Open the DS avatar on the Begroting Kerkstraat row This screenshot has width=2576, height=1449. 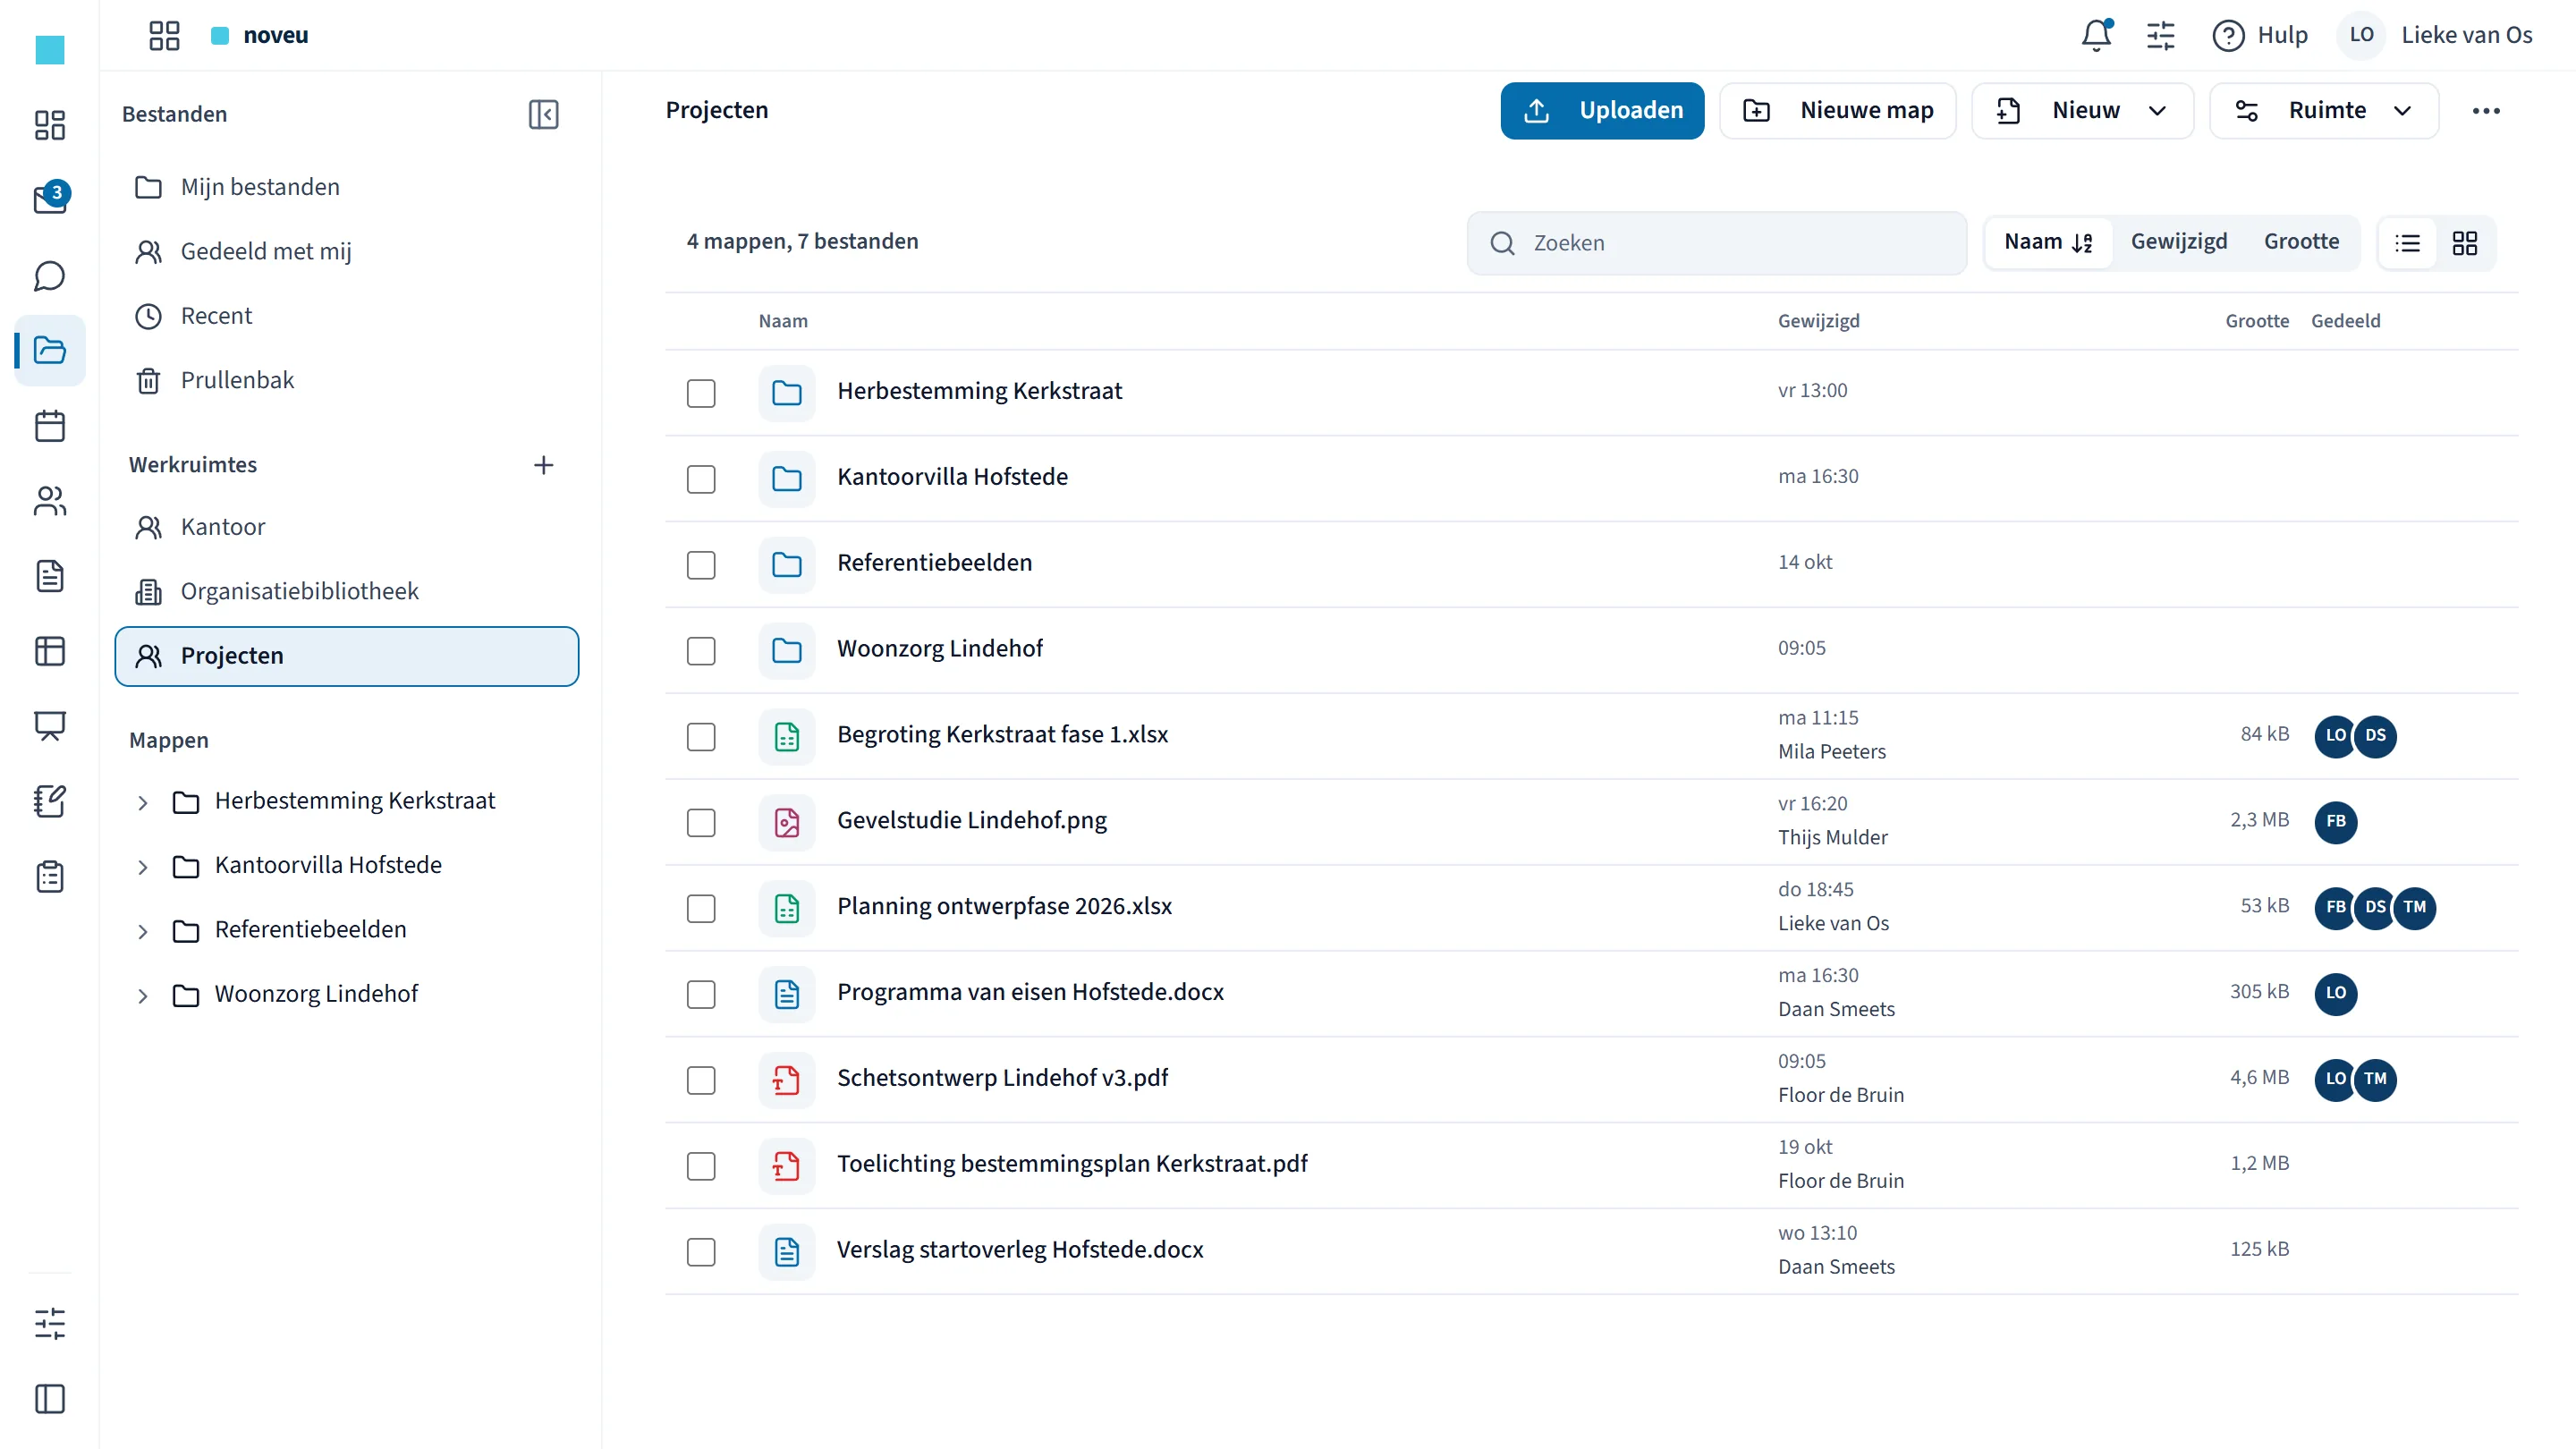point(2375,735)
